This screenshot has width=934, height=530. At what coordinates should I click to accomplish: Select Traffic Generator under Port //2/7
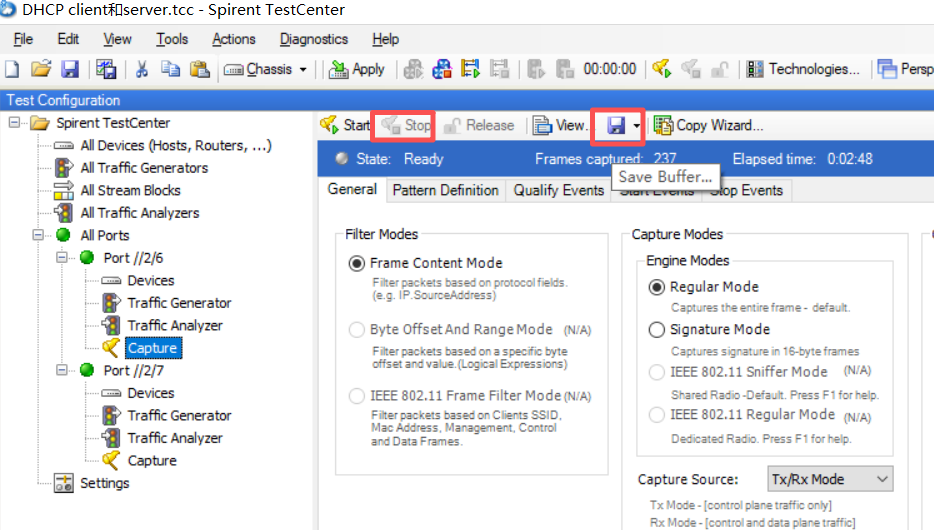point(179,416)
